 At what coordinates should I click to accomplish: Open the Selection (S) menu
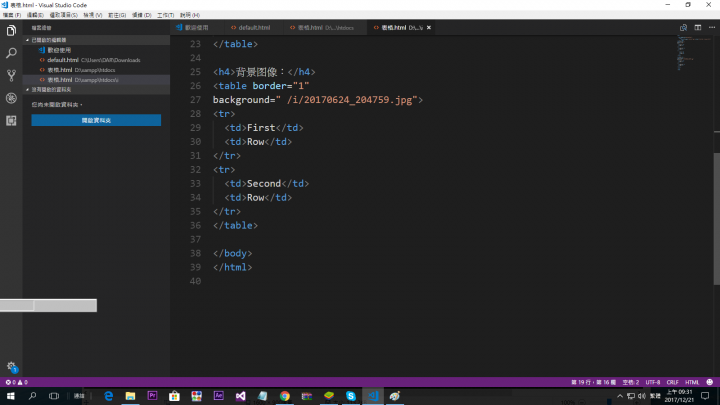[63, 15]
